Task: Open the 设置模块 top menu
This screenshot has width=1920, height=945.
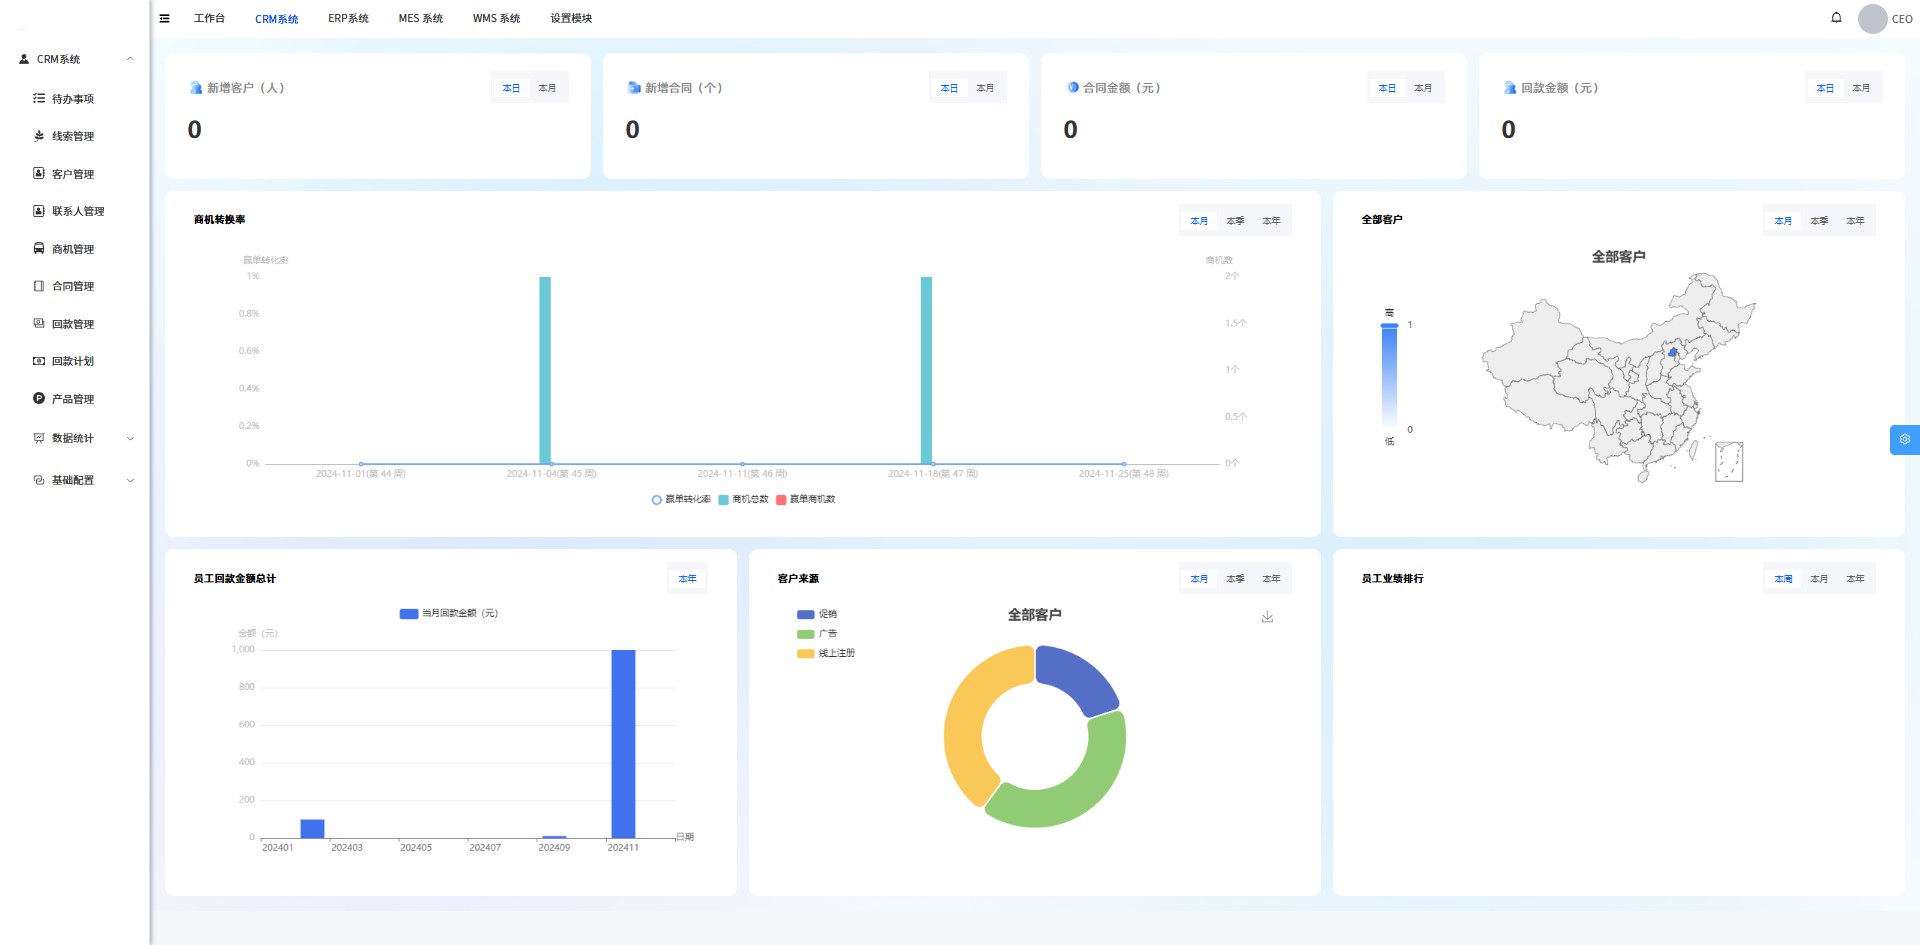Action: click(571, 18)
